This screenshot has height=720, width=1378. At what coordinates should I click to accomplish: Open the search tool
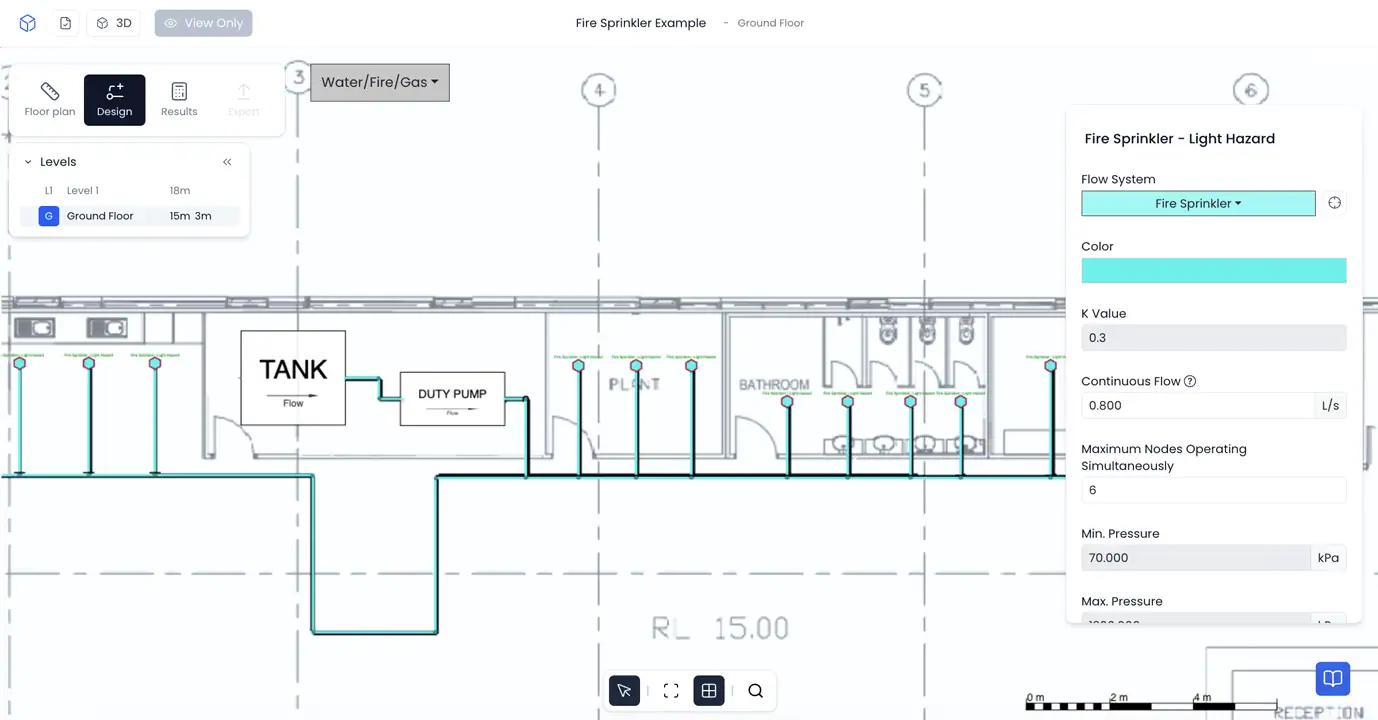coord(755,691)
